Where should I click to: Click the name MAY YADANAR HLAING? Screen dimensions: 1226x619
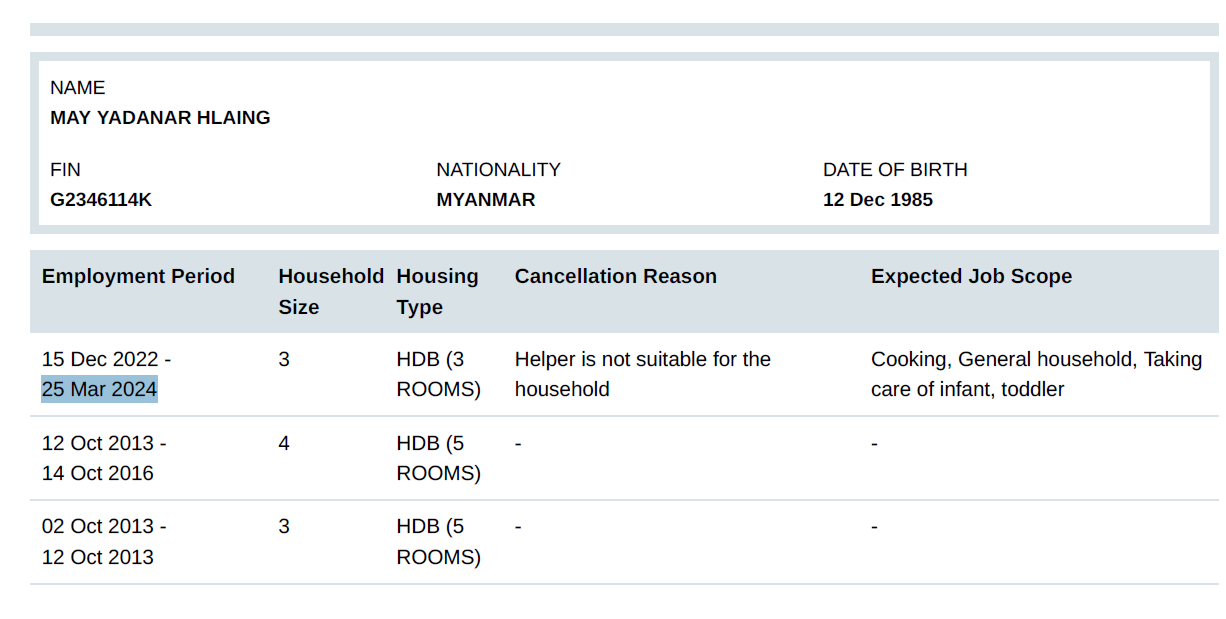pos(160,118)
